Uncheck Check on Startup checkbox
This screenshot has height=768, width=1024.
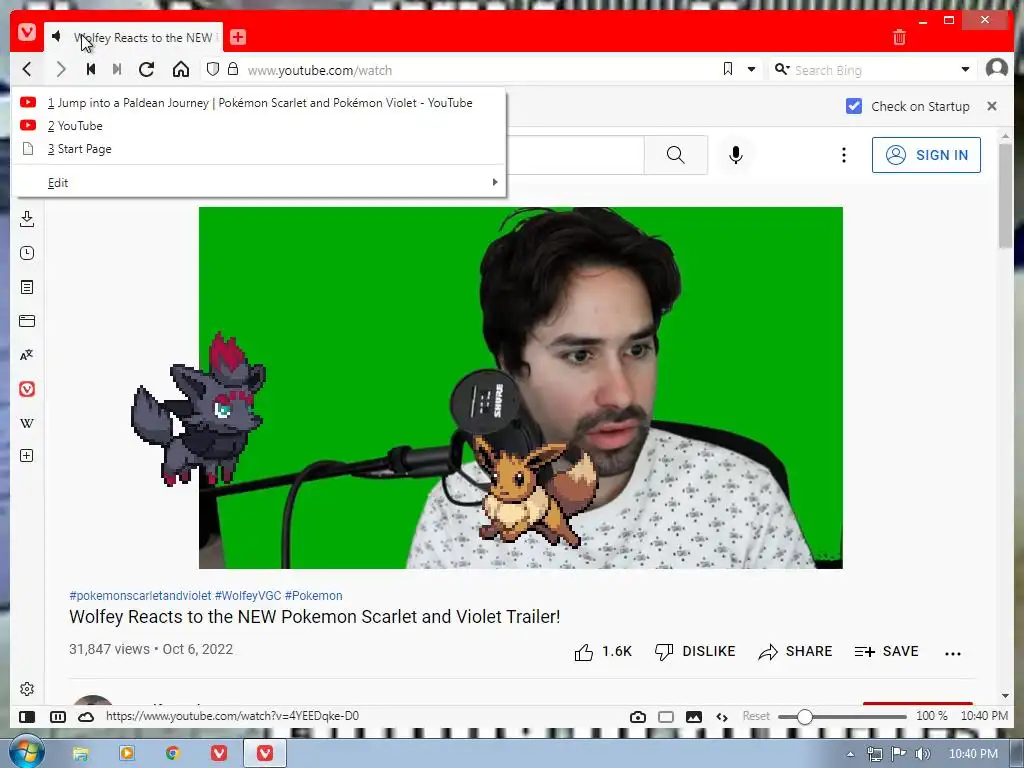pyautogui.click(x=854, y=106)
